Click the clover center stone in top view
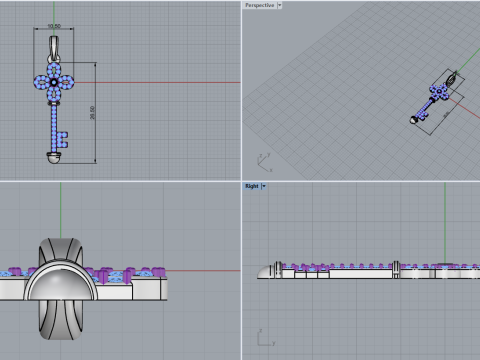The height and width of the screenshot is (360, 480). [54, 82]
